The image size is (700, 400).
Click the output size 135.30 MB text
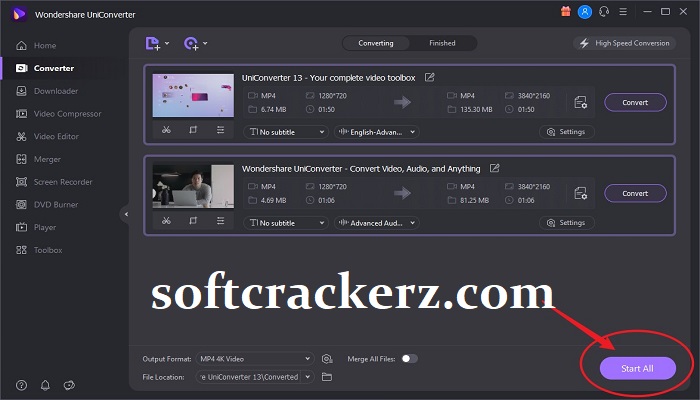point(476,109)
